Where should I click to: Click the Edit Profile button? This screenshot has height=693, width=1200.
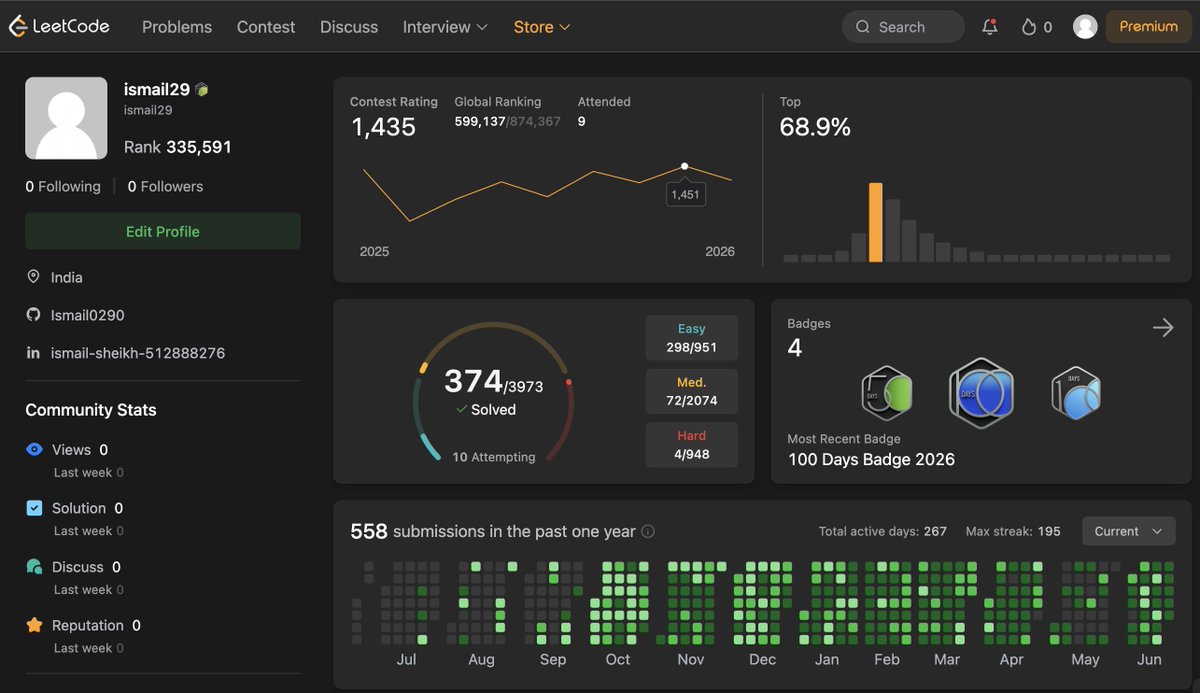[163, 231]
